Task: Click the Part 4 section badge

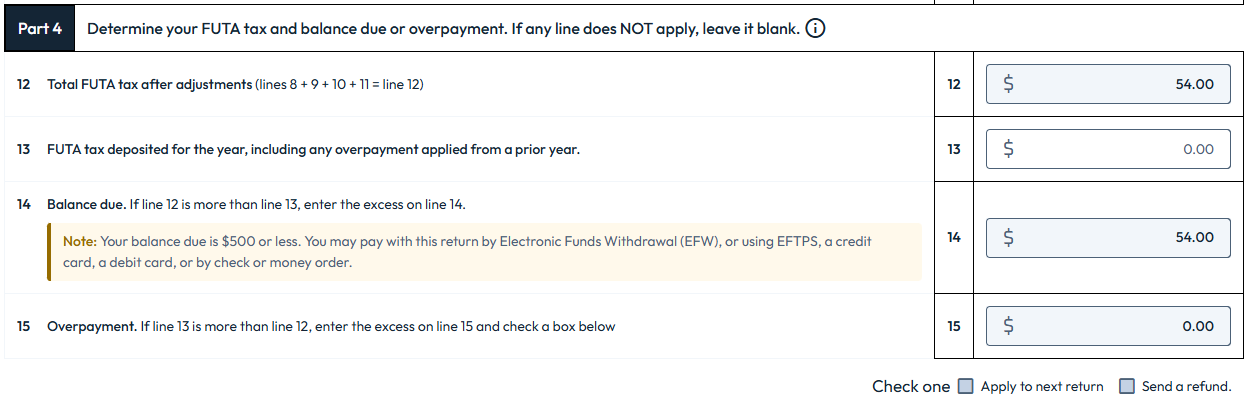Action: (x=40, y=28)
